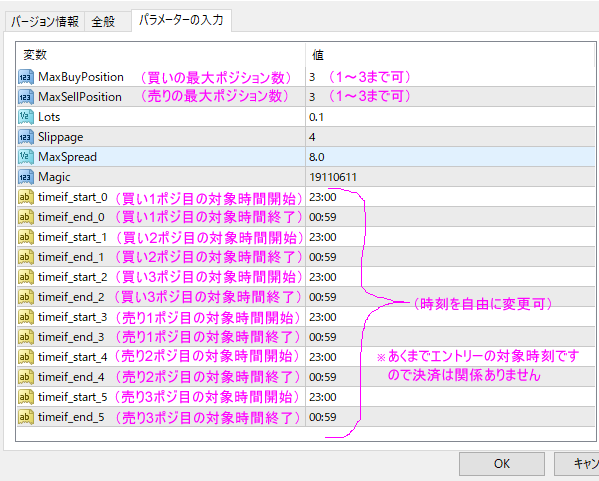Click the integer icon next to MaxSellPosition
This screenshot has height=481, width=599.
[x=26, y=97]
